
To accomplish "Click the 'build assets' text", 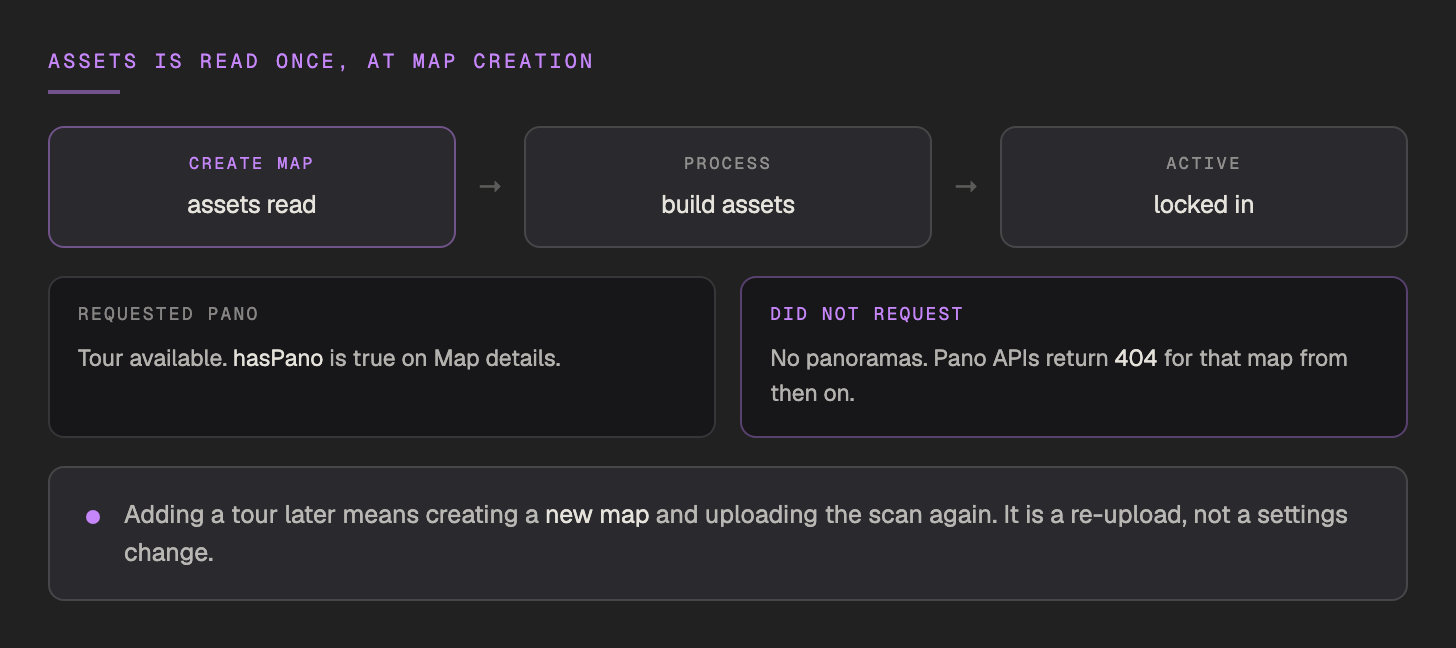I will click(x=728, y=205).
